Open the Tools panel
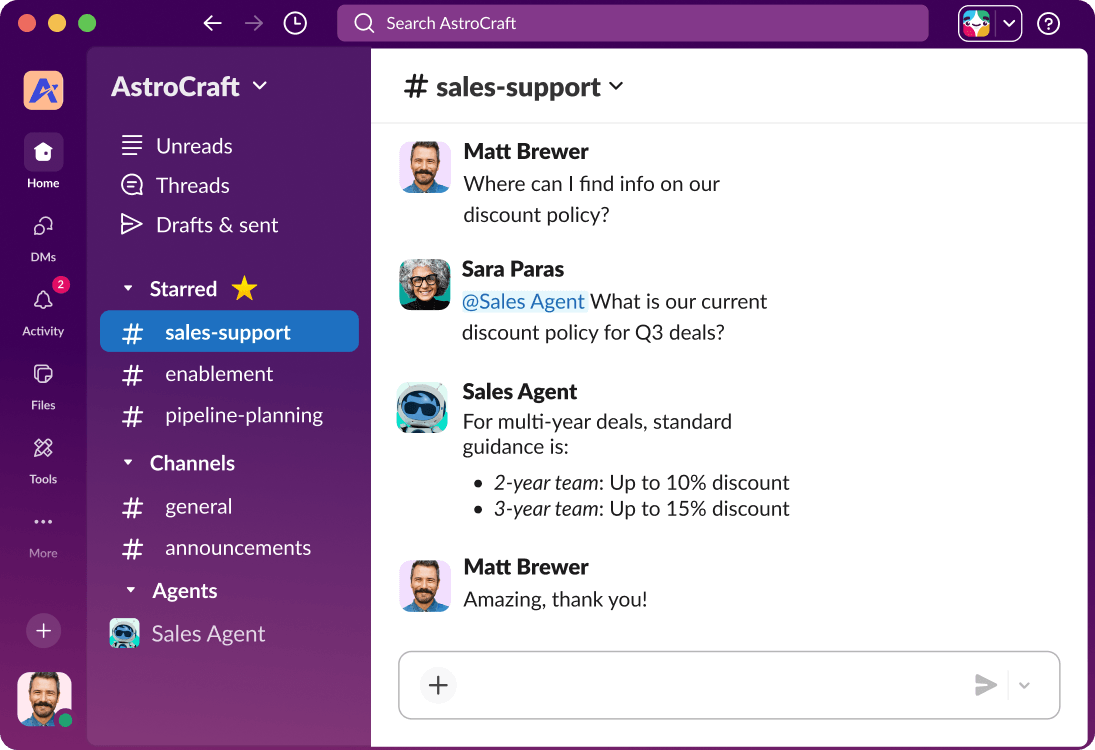Image resolution: width=1095 pixels, height=750 pixels. click(x=42, y=450)
